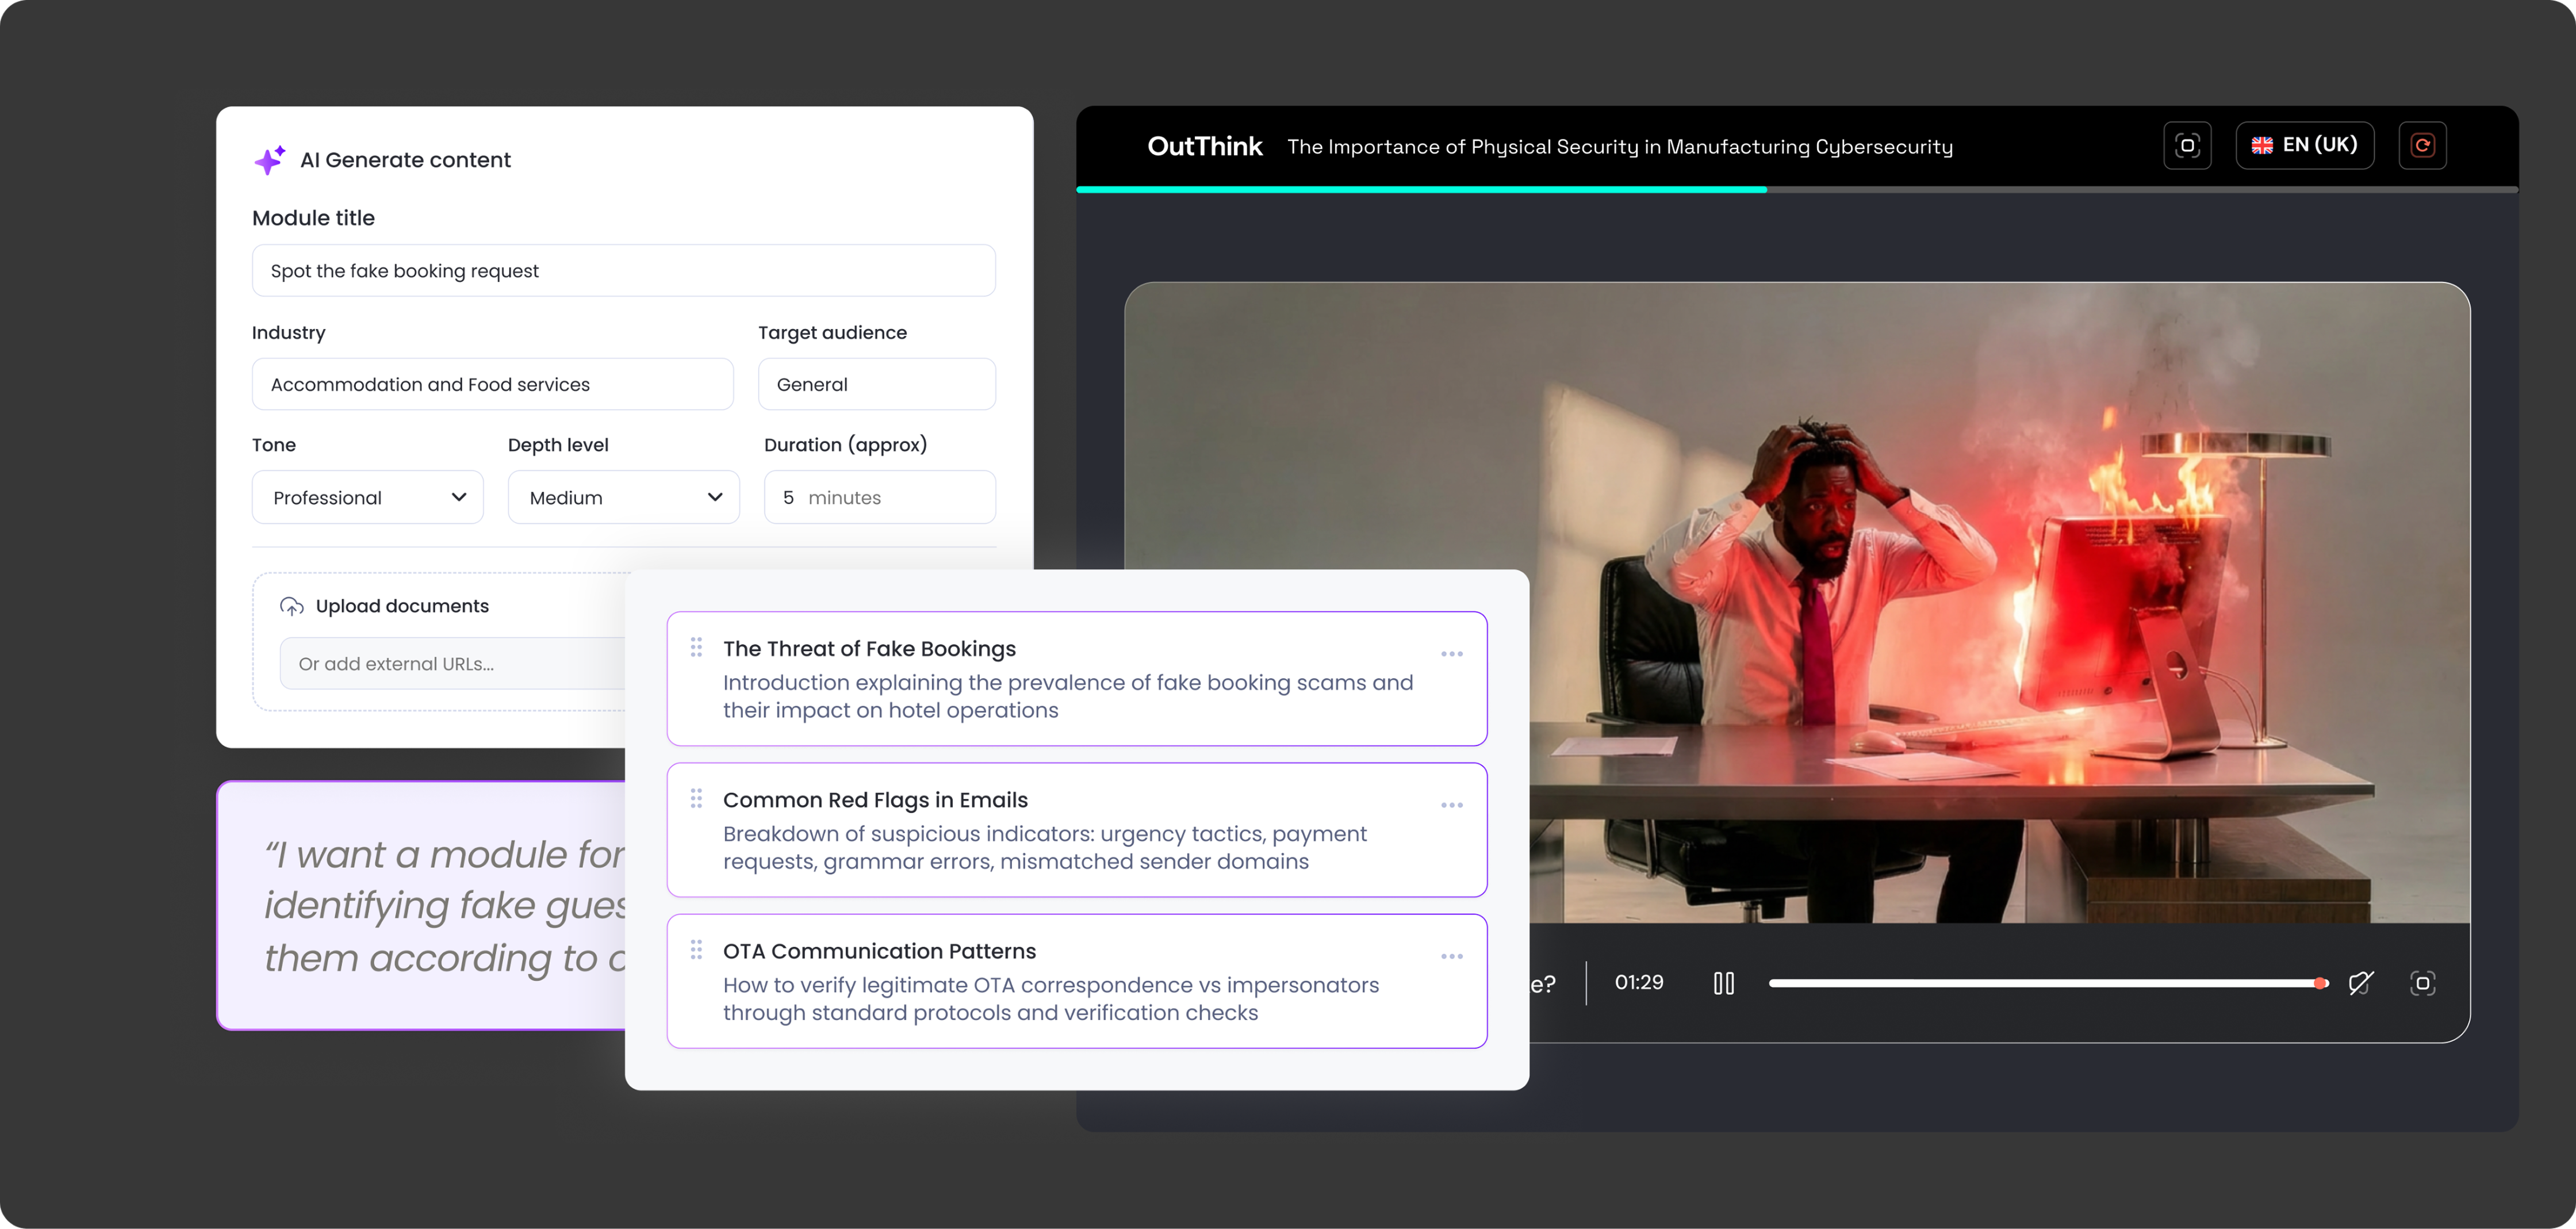Screen dimensions: 2576x1229
Task: Click the Breakdown of suspicious indicators description
Action: pos(1045,847)
